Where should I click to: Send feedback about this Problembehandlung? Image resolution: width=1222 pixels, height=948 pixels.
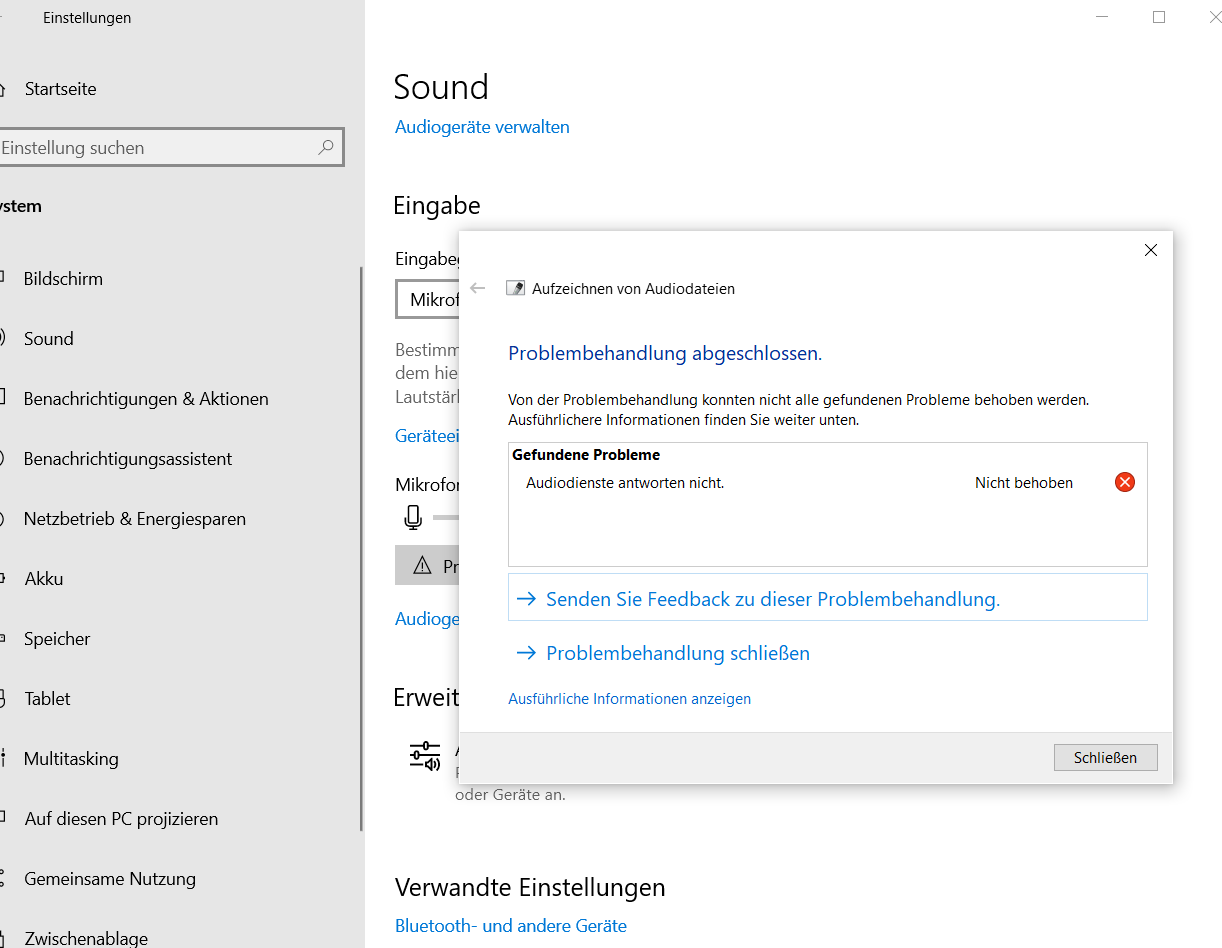pos(772,599)
